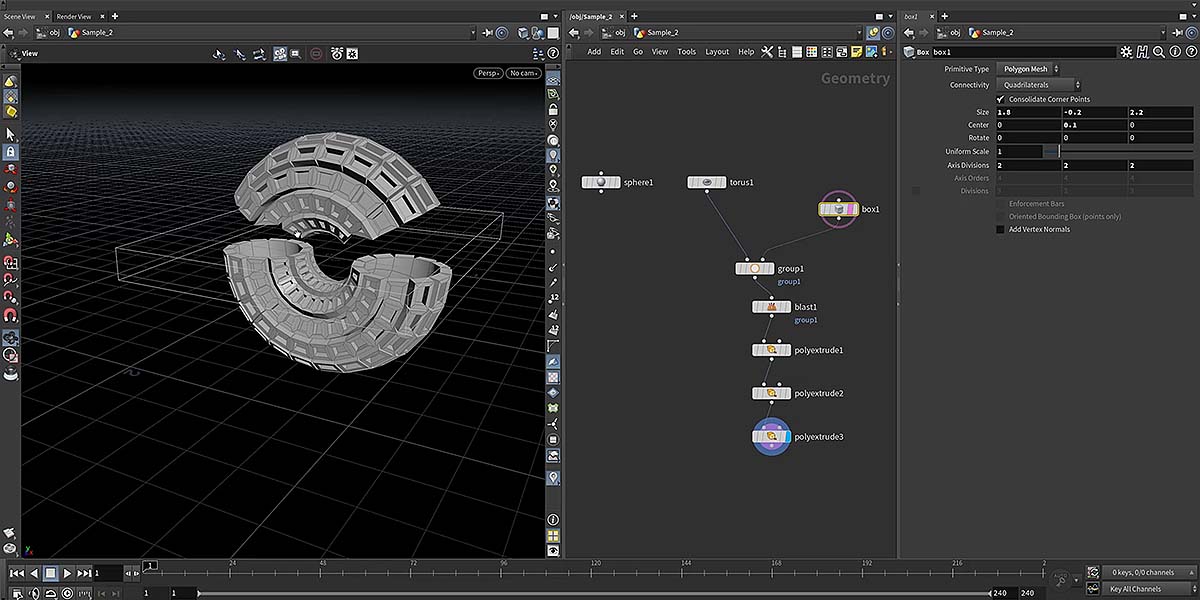This screenshot has width=1200, height=600.
Task: Click the play backward button
Action: [33, 573]
